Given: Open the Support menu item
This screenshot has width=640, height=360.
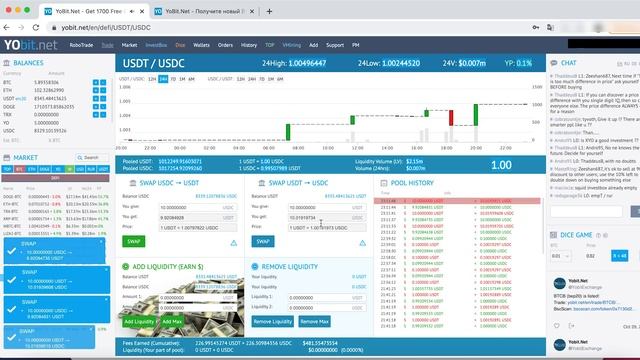Looking at the screenshot, I should point(335,45).
